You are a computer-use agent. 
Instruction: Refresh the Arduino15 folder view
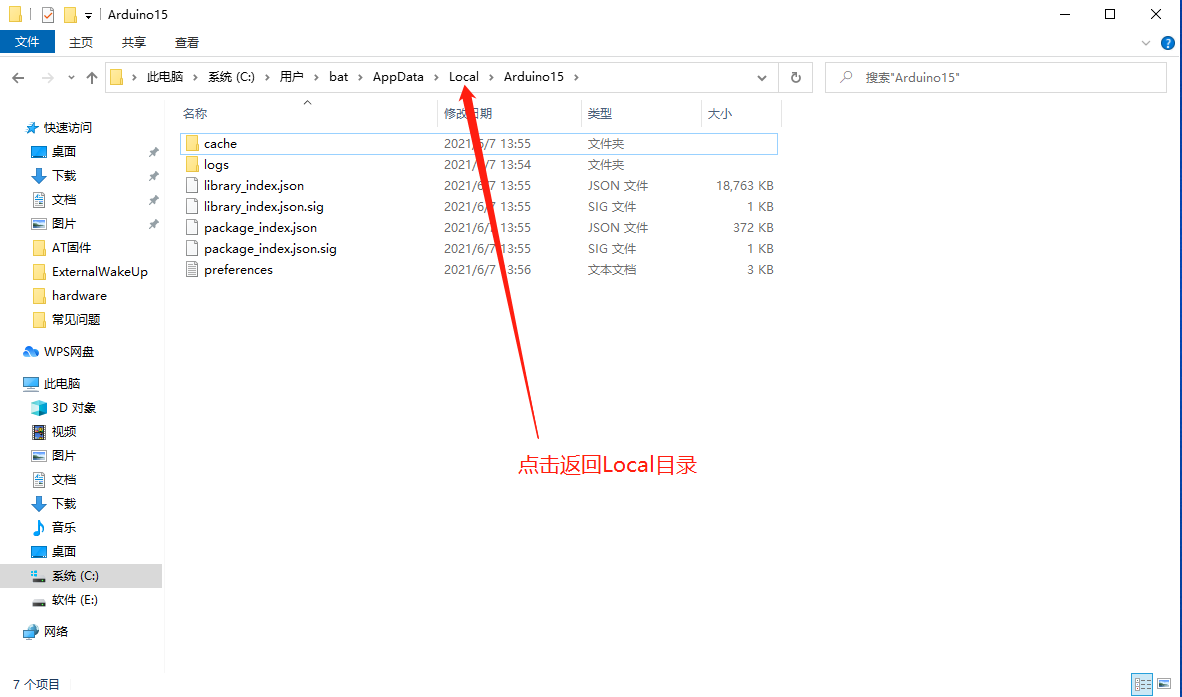pyautogui.click(x=795, y=78)
